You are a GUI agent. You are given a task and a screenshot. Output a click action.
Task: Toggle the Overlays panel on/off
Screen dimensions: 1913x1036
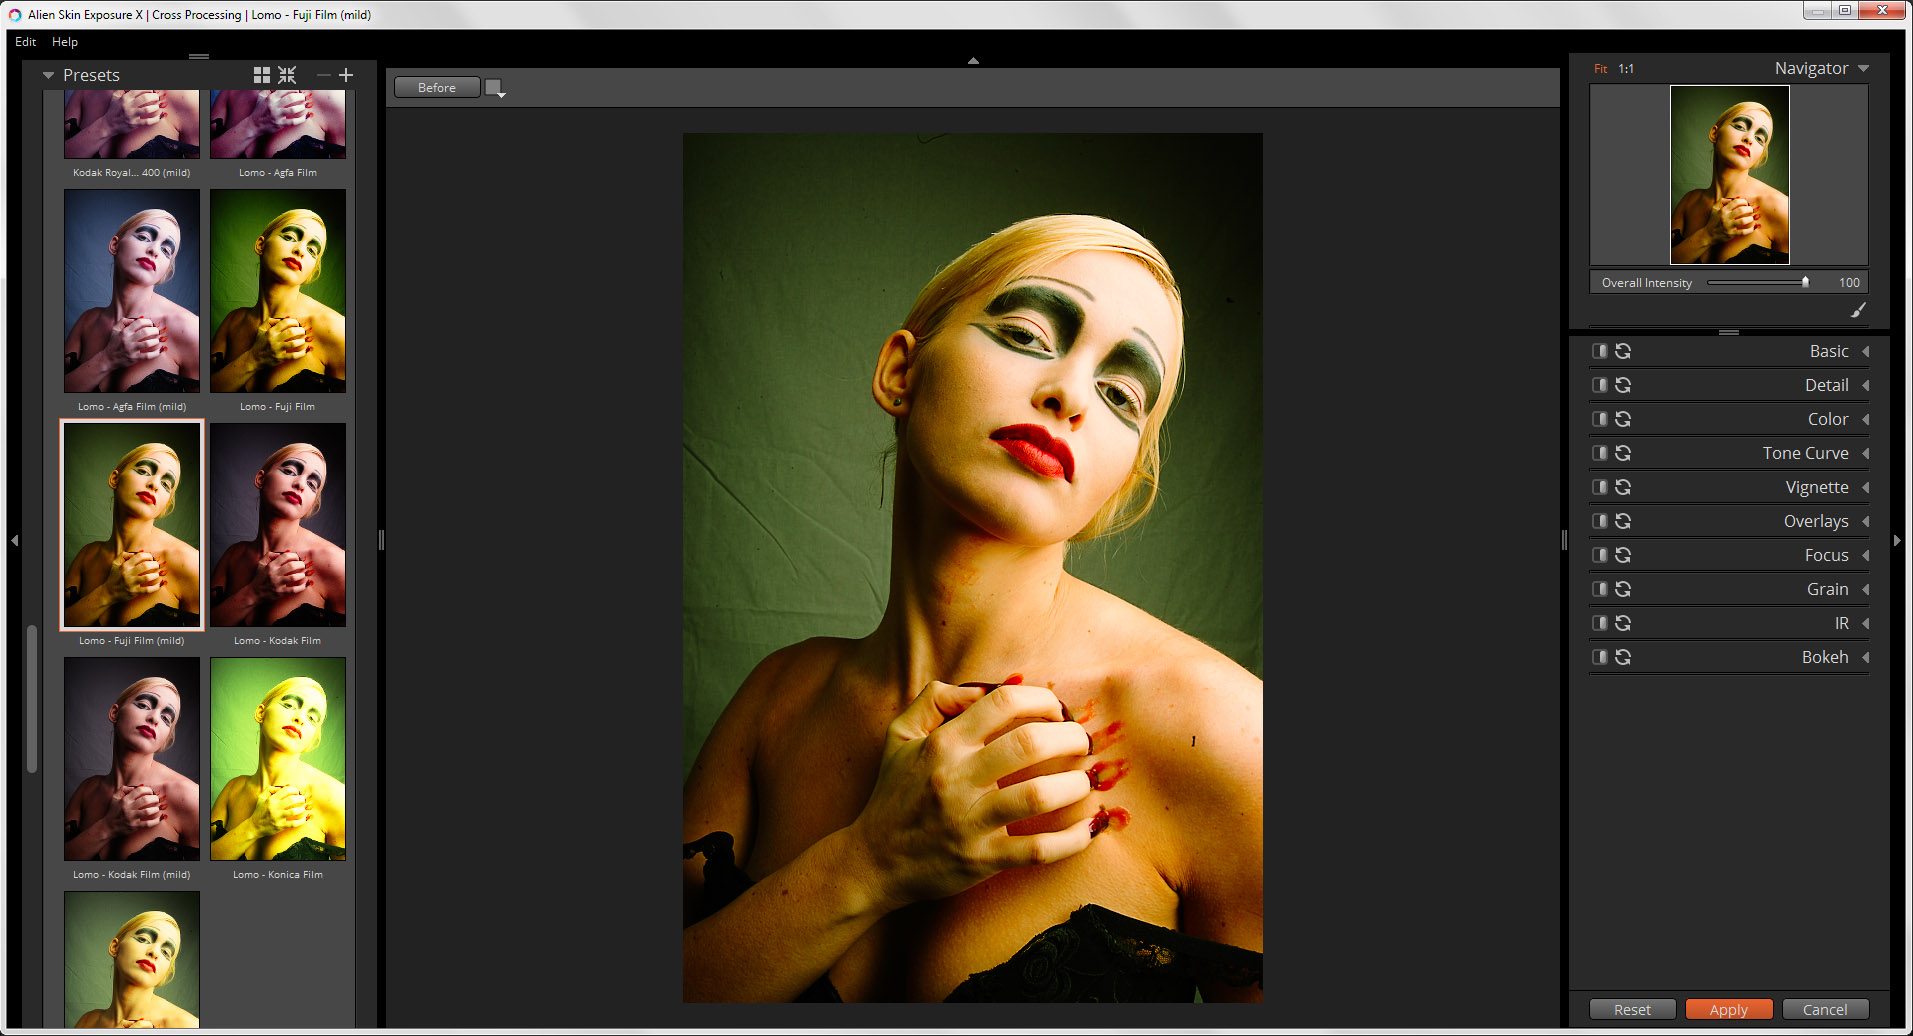[x=1600, y=521]
